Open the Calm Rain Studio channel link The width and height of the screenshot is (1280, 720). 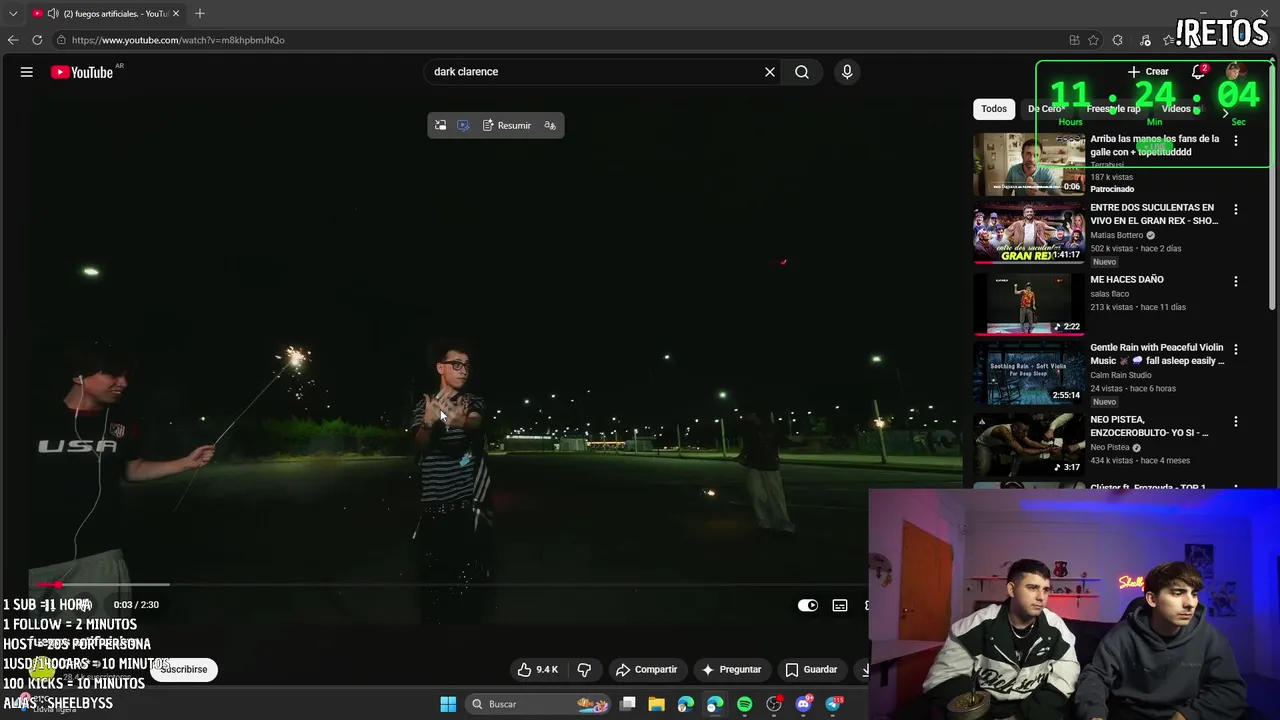[1121, 375]
